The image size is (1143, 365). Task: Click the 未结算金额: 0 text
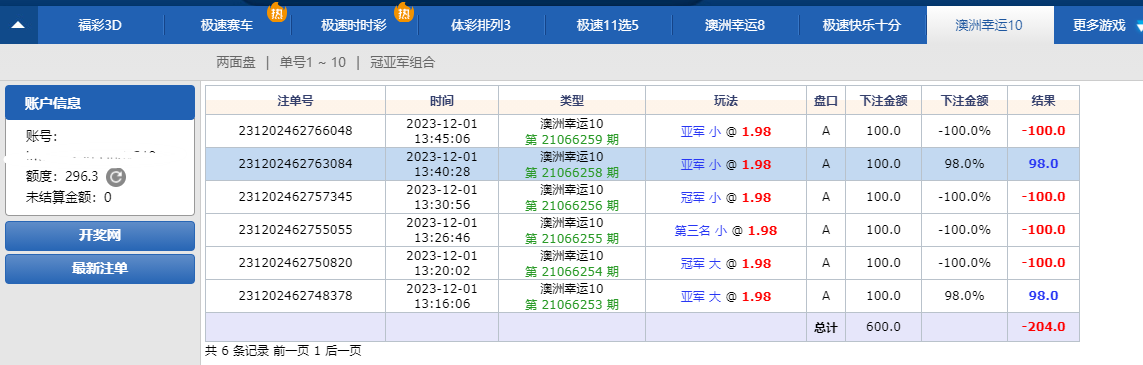69,197
